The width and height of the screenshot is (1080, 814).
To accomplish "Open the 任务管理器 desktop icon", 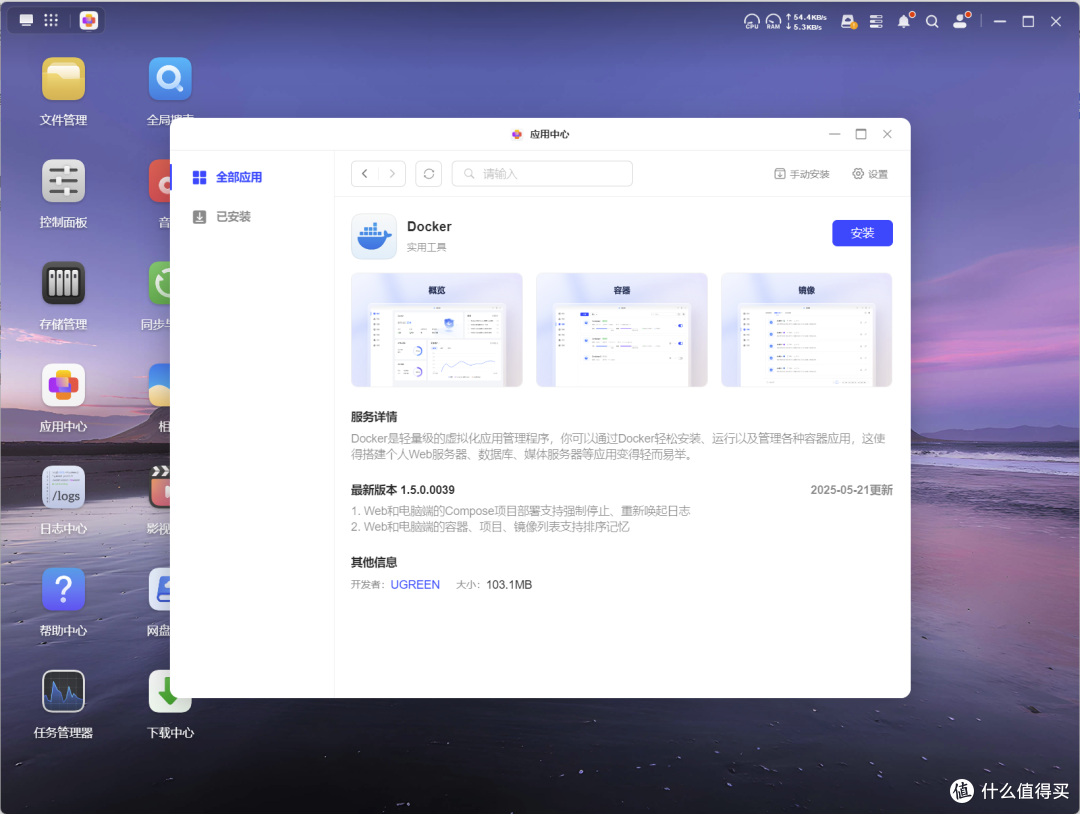I will (x=63, y=691).
